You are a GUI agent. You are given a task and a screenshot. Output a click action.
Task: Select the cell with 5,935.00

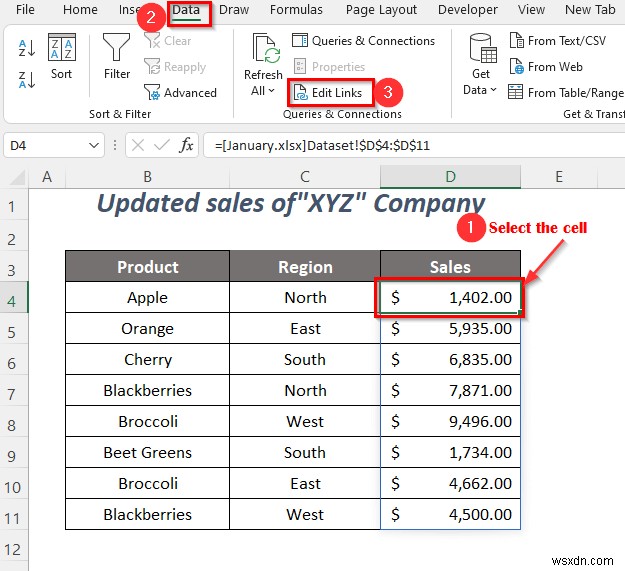click(x=450, y=329)
